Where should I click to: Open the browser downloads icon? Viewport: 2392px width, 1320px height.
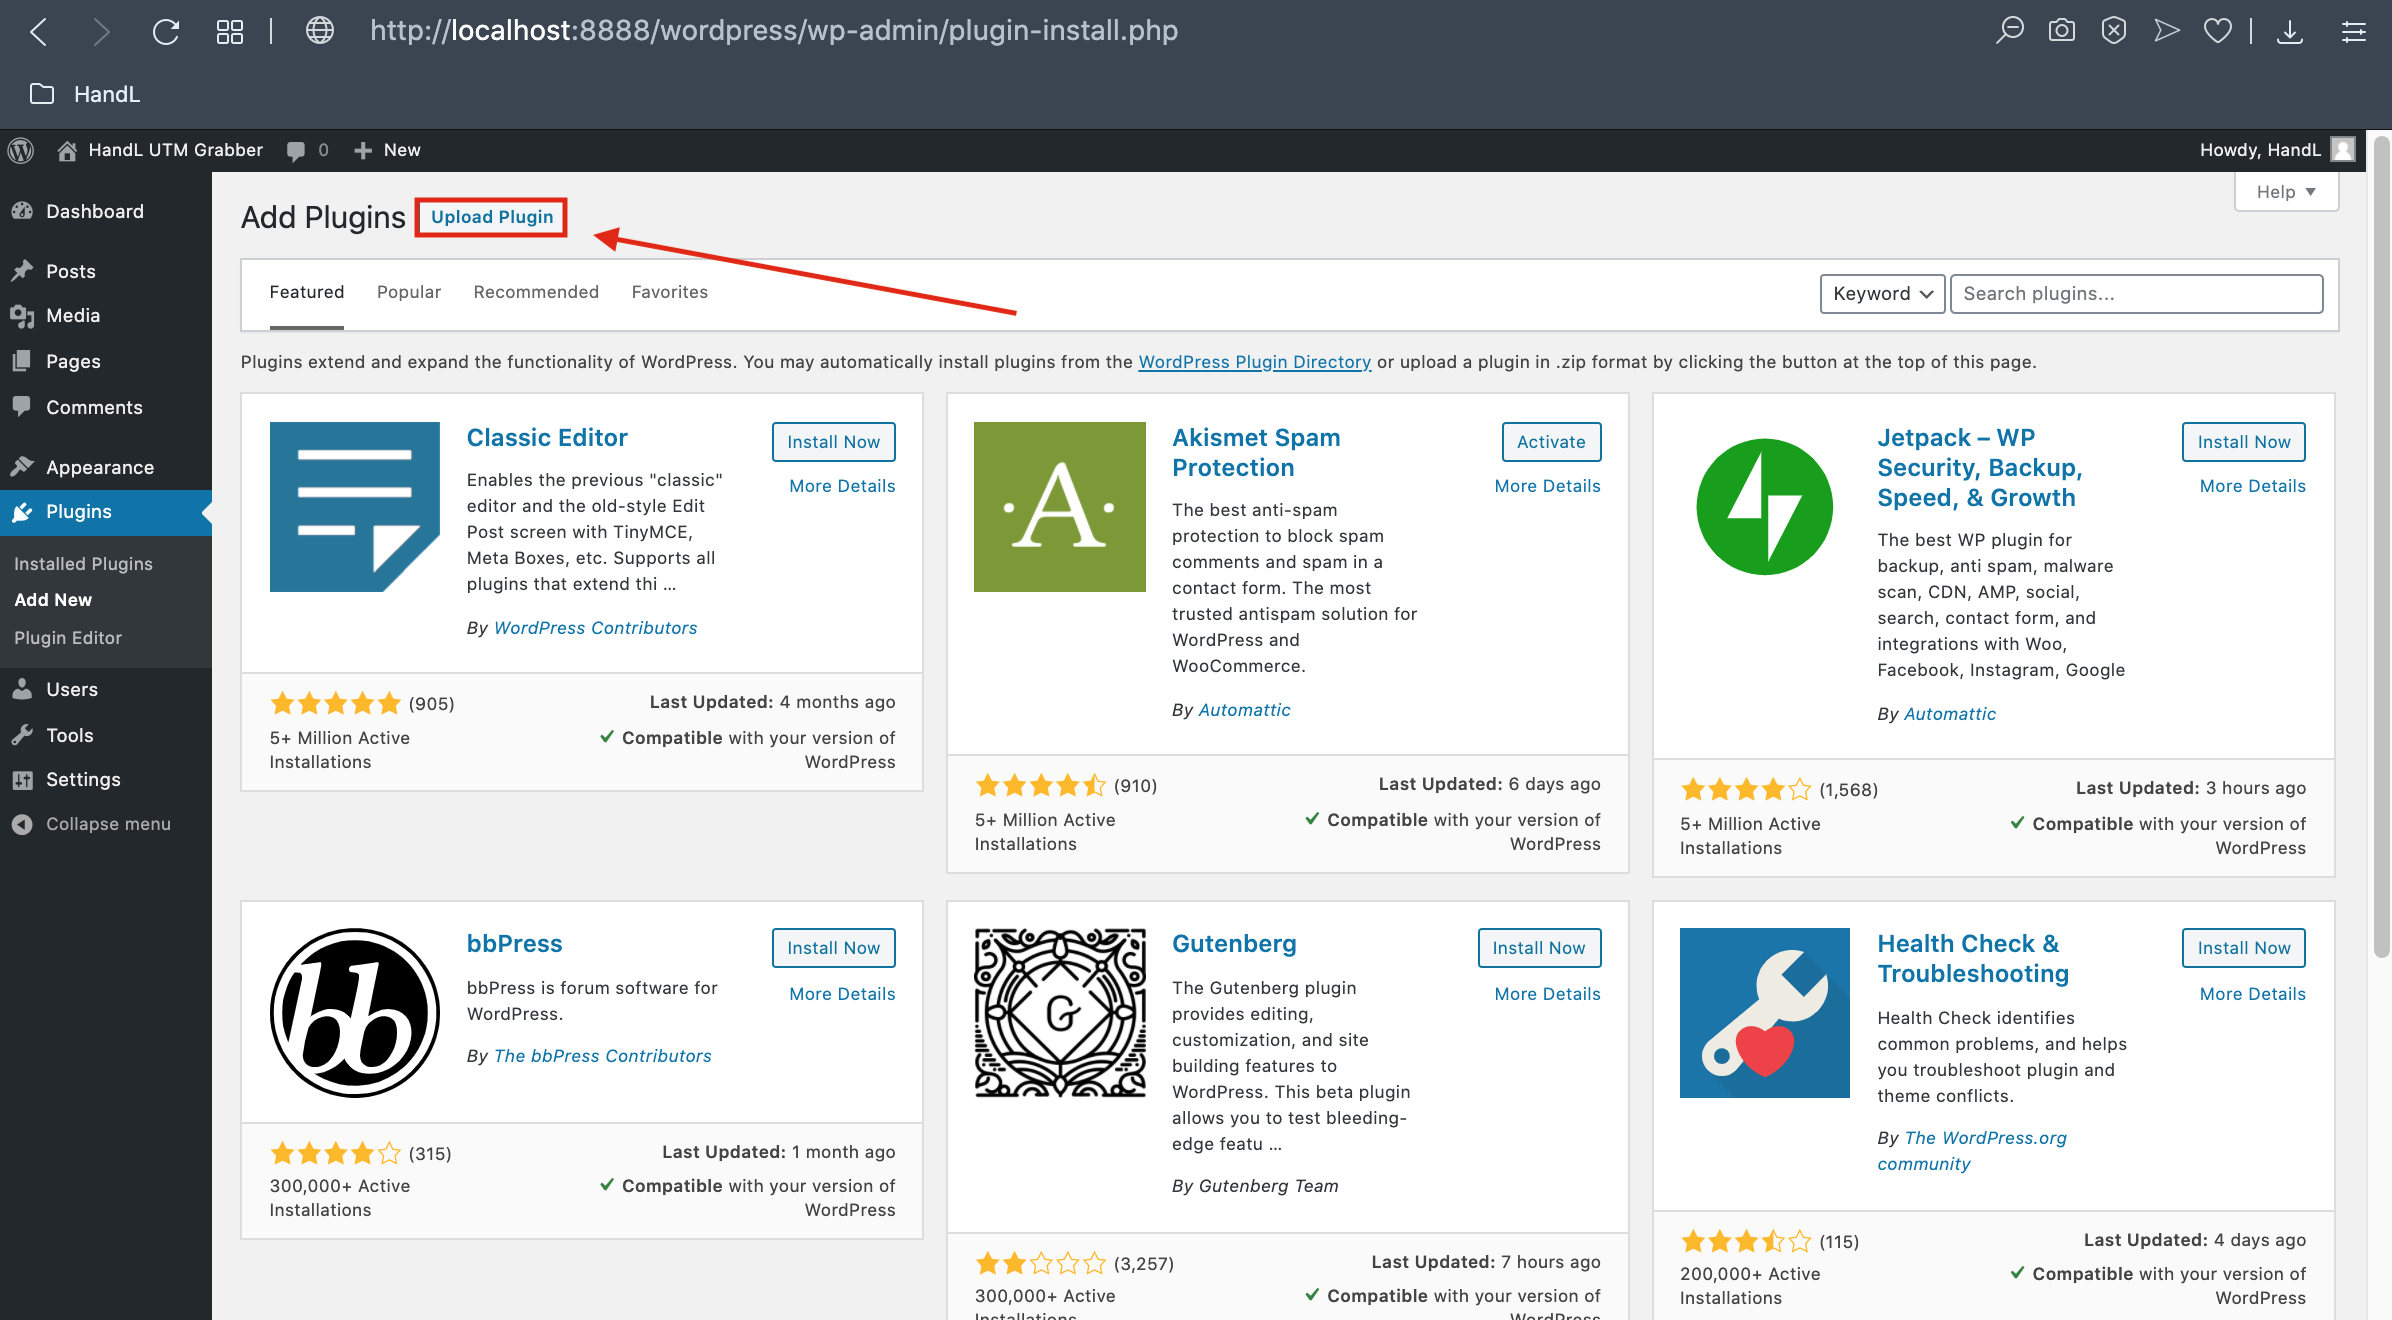(x=2289, y=31)
